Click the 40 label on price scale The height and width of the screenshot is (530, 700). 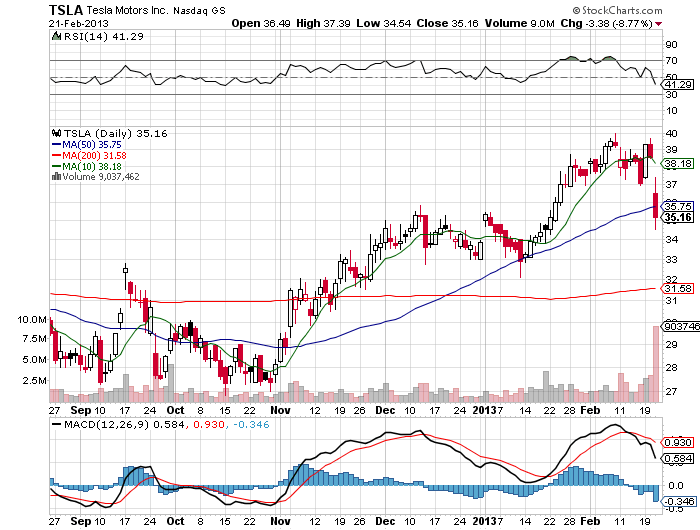[x=671, y=134]
